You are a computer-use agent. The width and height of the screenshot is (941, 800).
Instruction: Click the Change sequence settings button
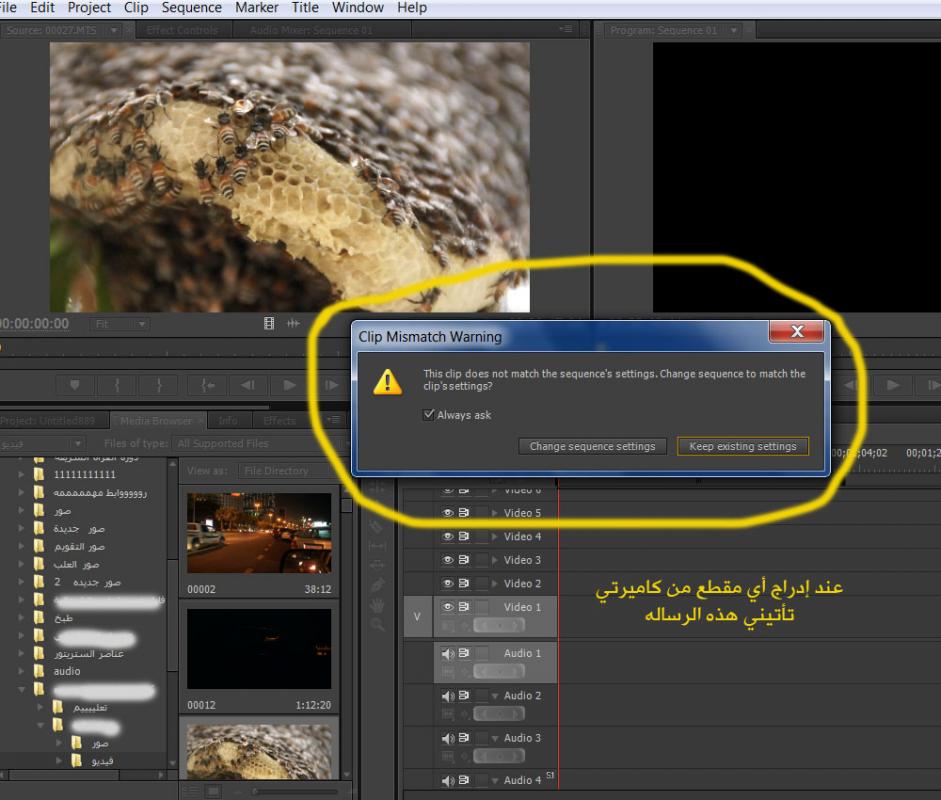[x=592, y=446]
